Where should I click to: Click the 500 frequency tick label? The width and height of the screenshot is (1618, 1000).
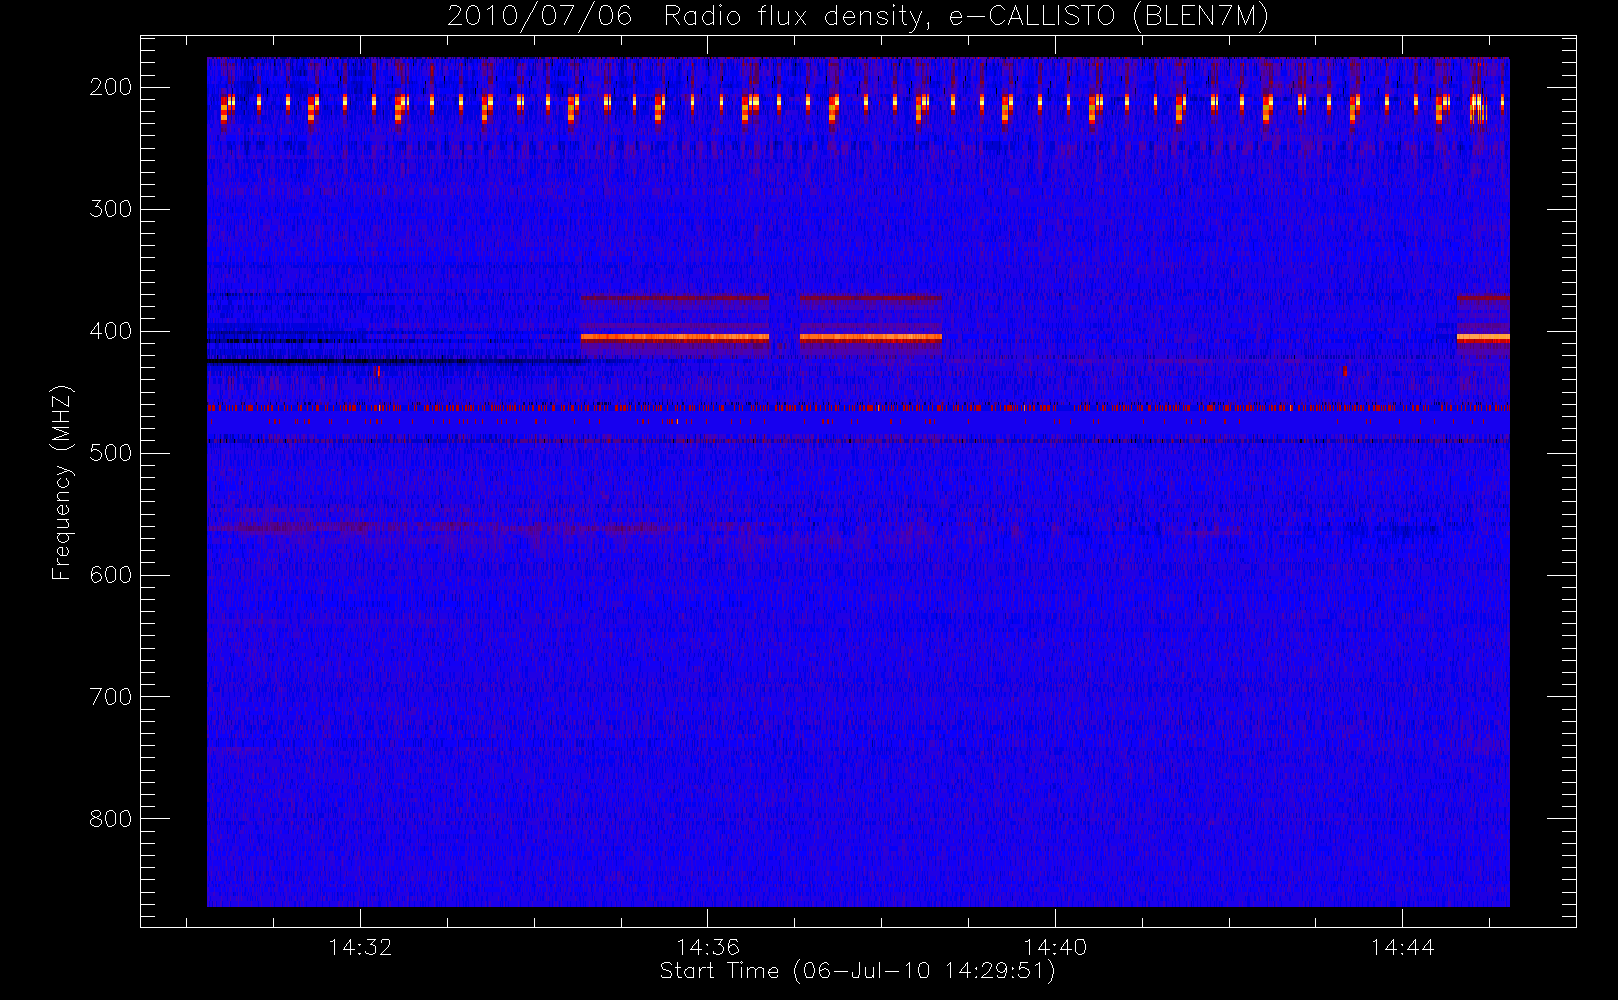110,453
